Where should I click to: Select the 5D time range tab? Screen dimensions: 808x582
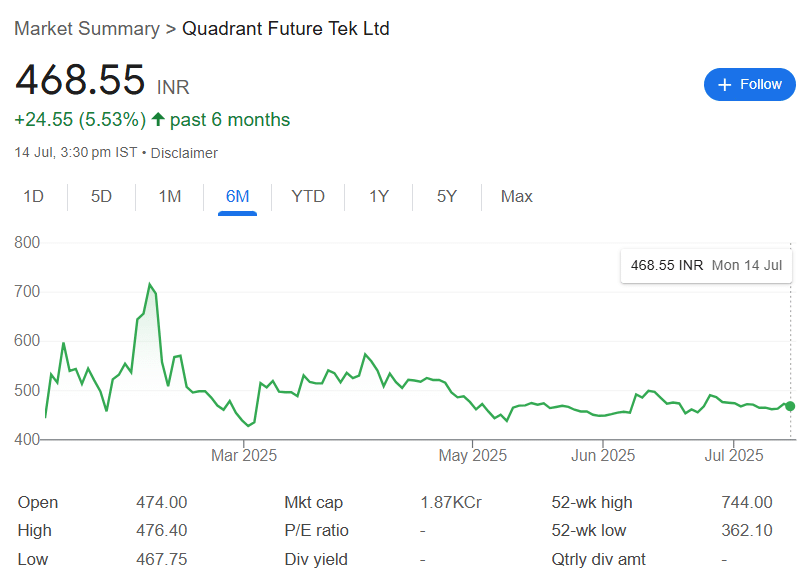101,196
